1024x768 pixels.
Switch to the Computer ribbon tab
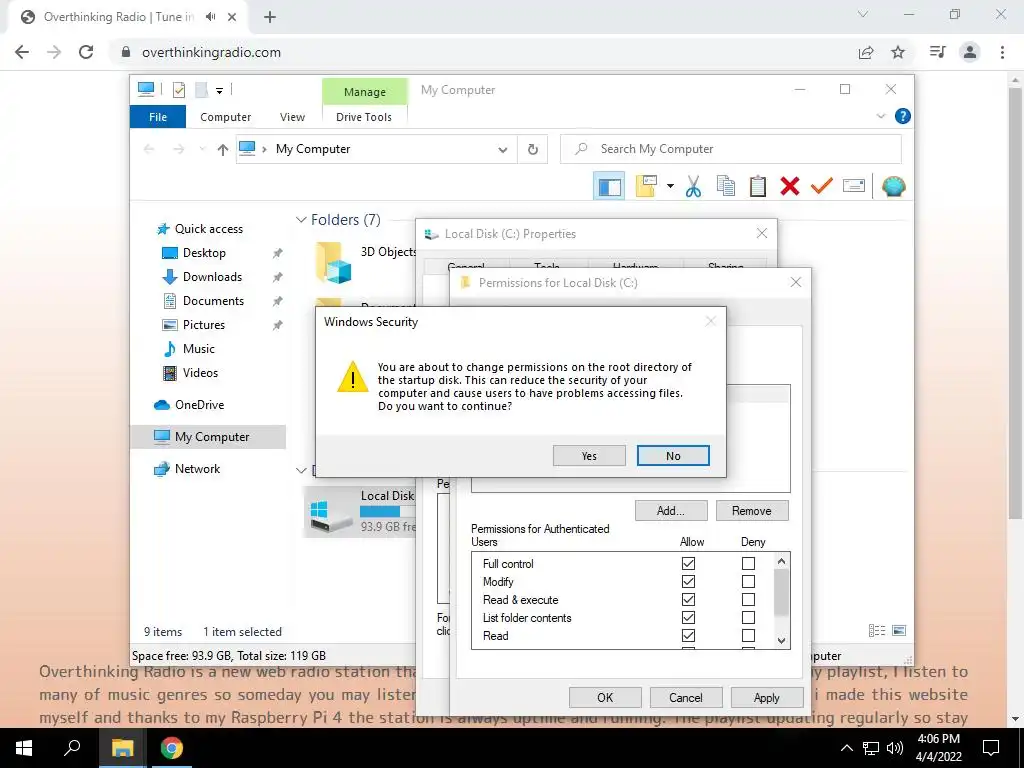click(x=225, y=117)
